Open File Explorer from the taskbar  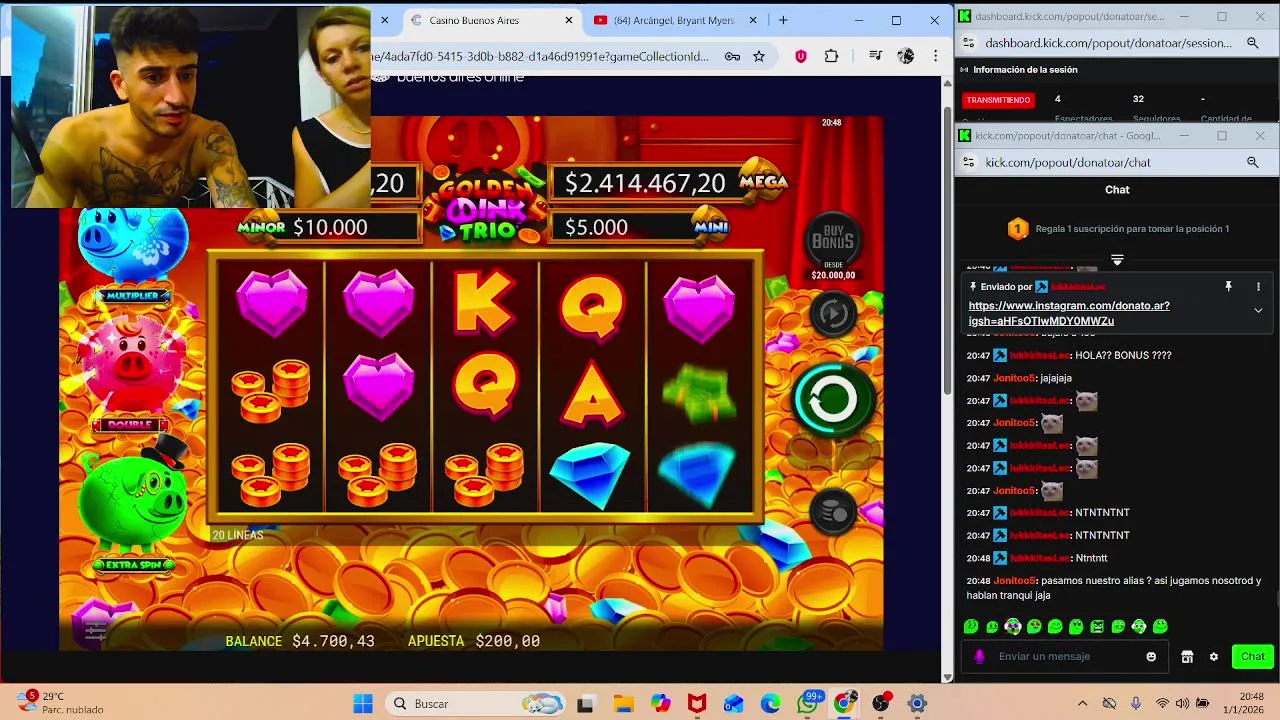pyautogui.click(x=623, y=704)
